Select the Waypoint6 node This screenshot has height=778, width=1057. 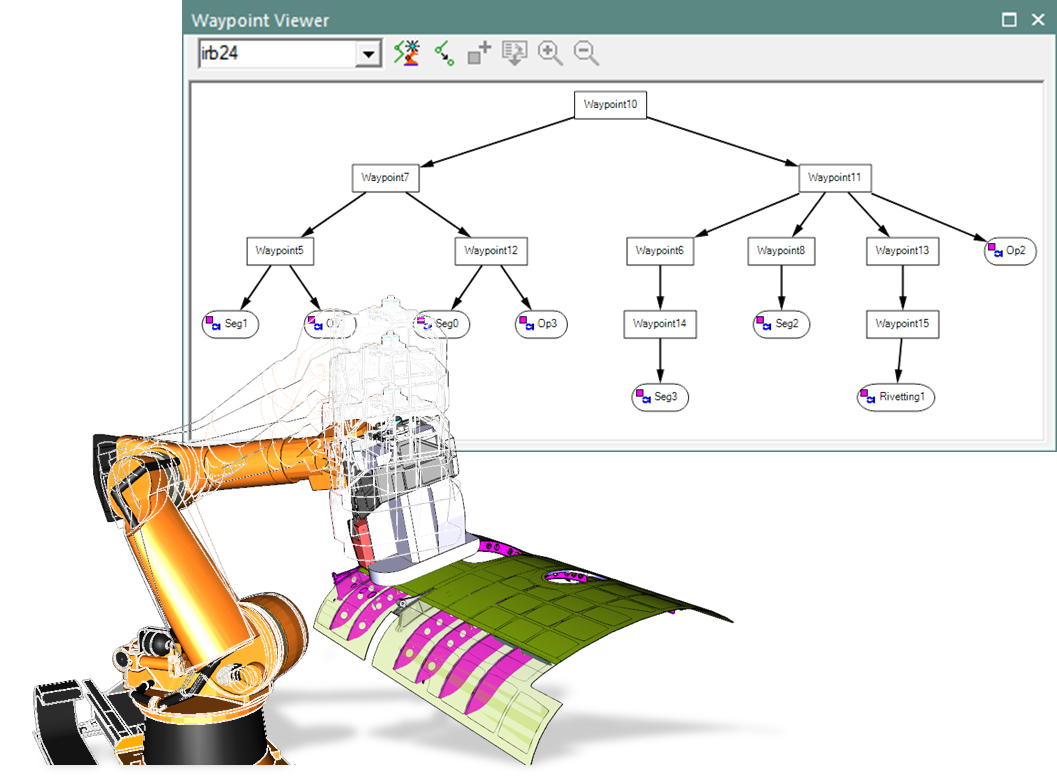click(660, 251)
